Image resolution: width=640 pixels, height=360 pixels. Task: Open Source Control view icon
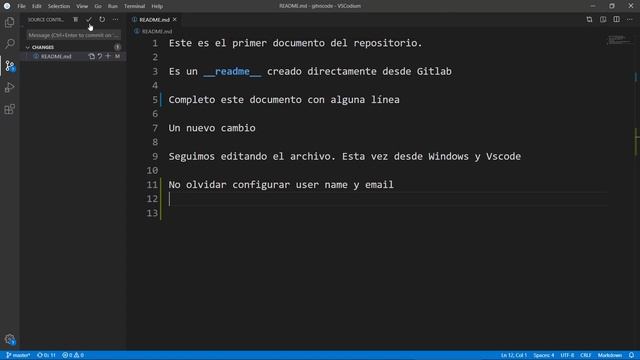[9, 66]
